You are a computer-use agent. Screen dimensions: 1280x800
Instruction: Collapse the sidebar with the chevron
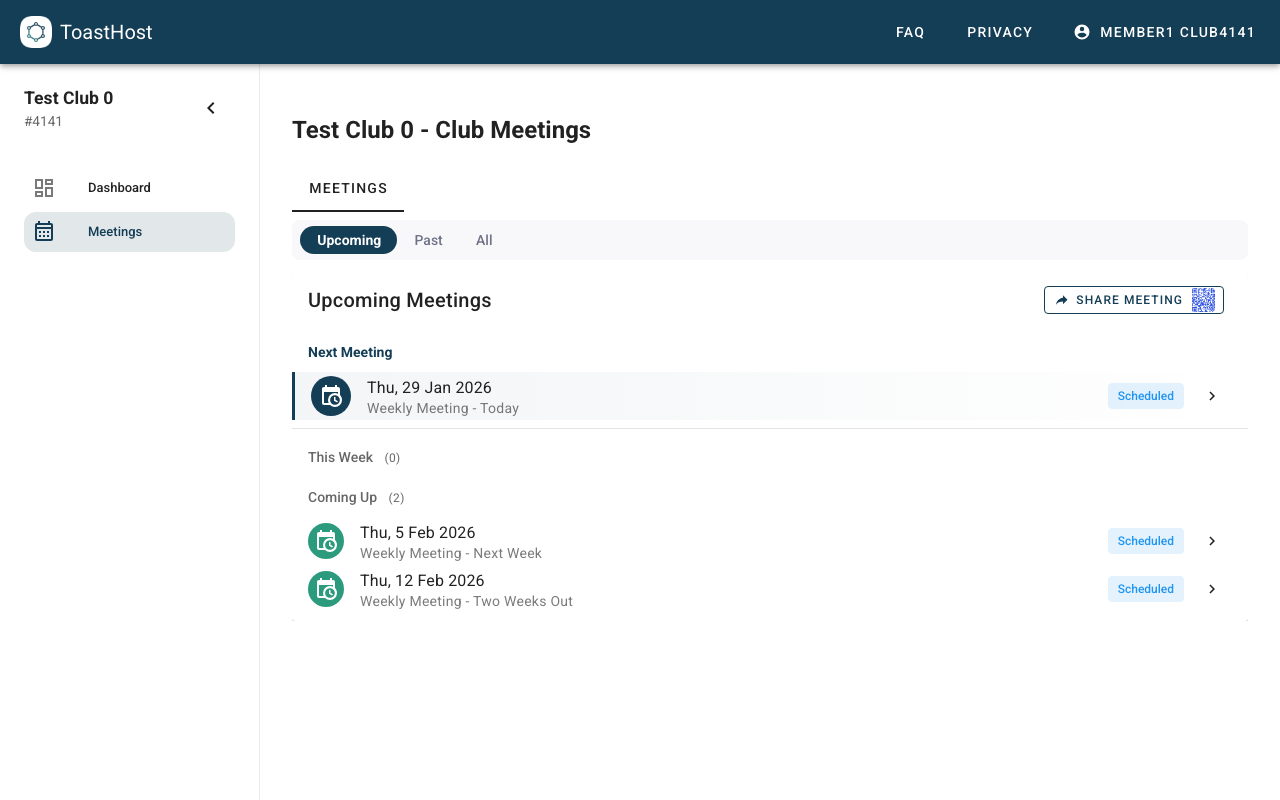211,107
